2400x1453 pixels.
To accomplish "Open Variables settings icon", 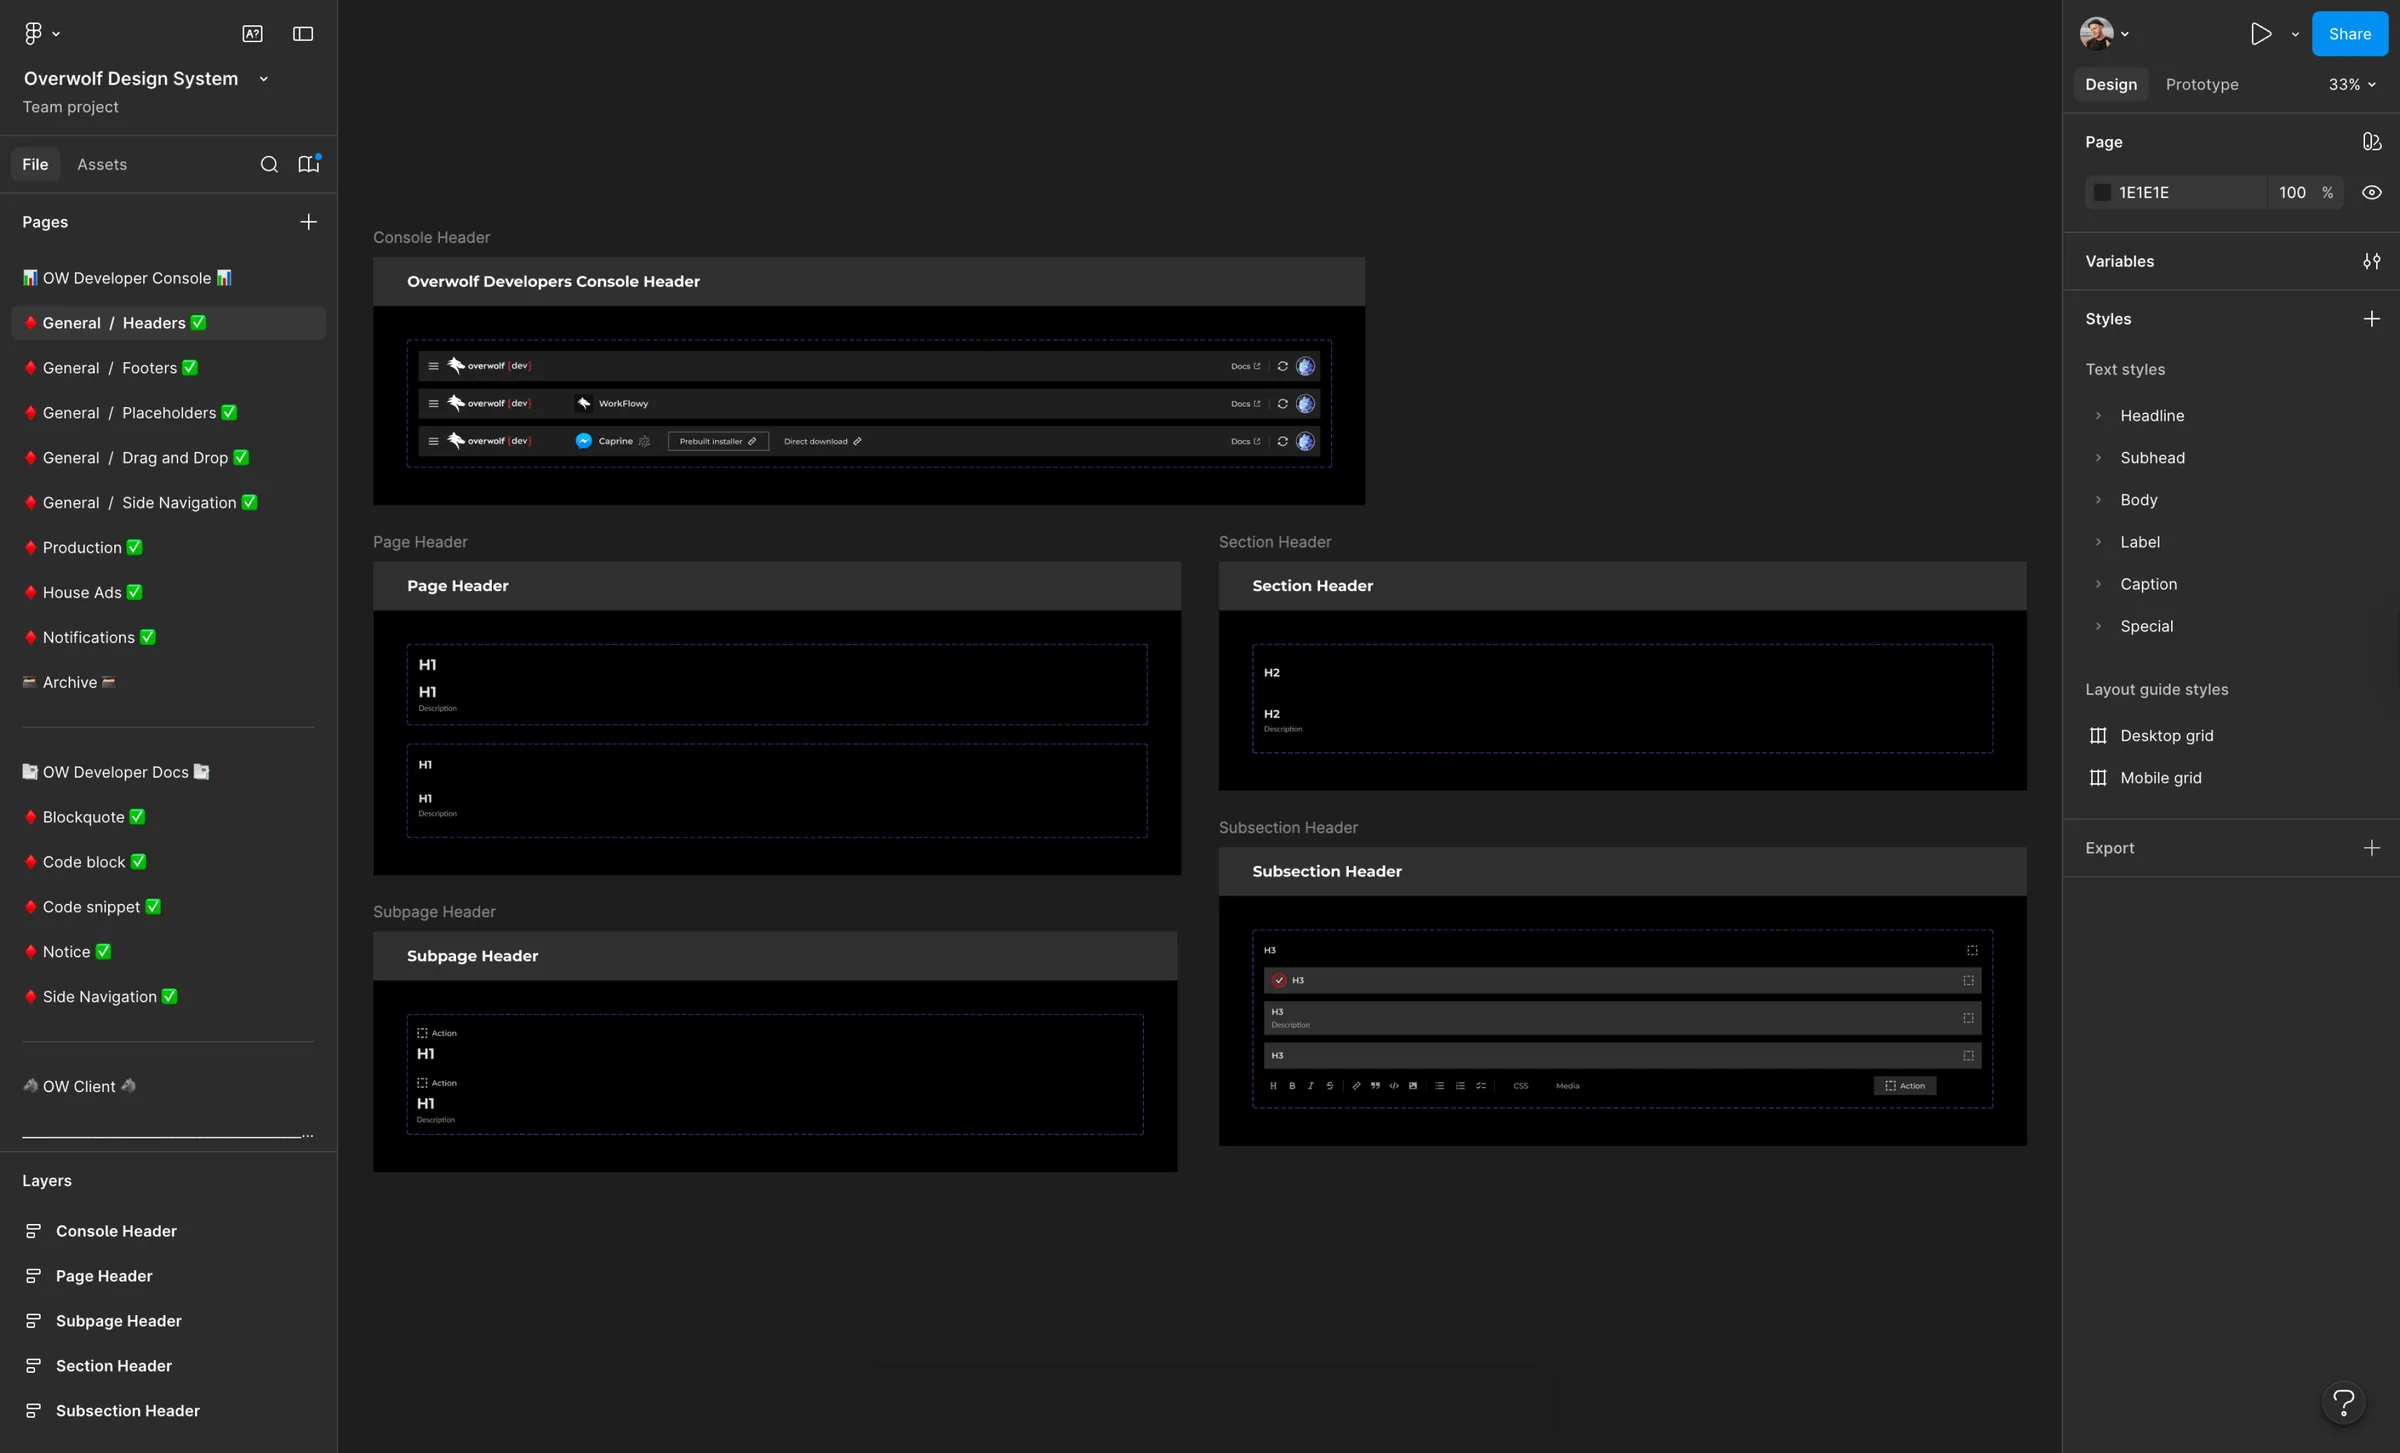I will tap(2371, 261).
